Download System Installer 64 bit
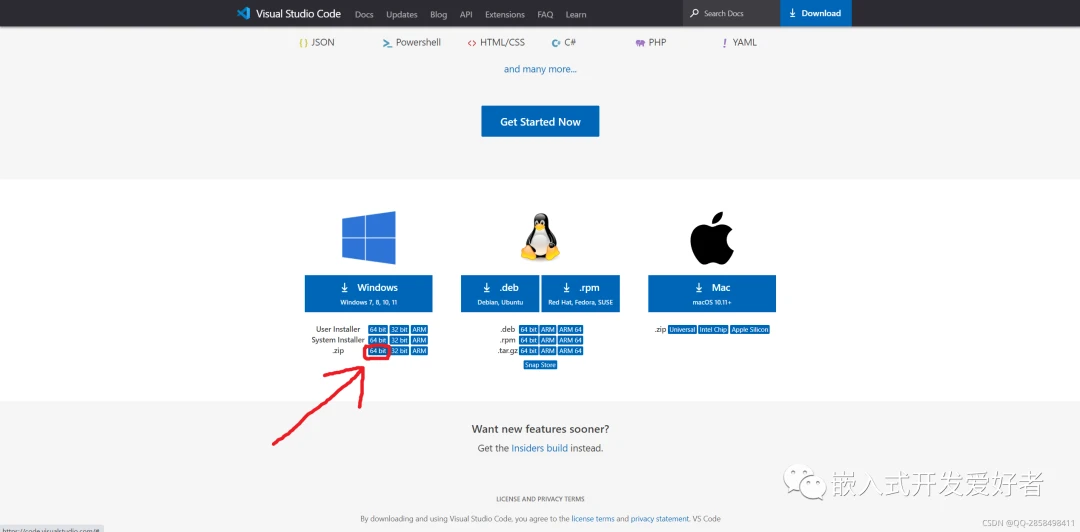 click(377, 340)
